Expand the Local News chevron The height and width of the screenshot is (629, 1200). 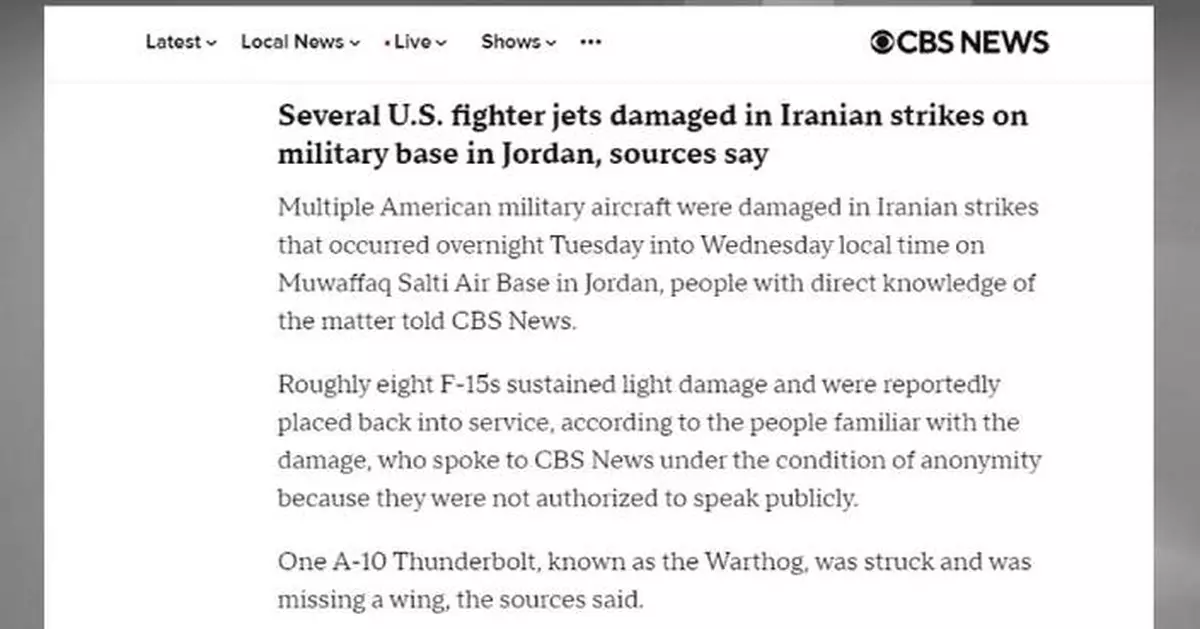click(x=354, y=43)
